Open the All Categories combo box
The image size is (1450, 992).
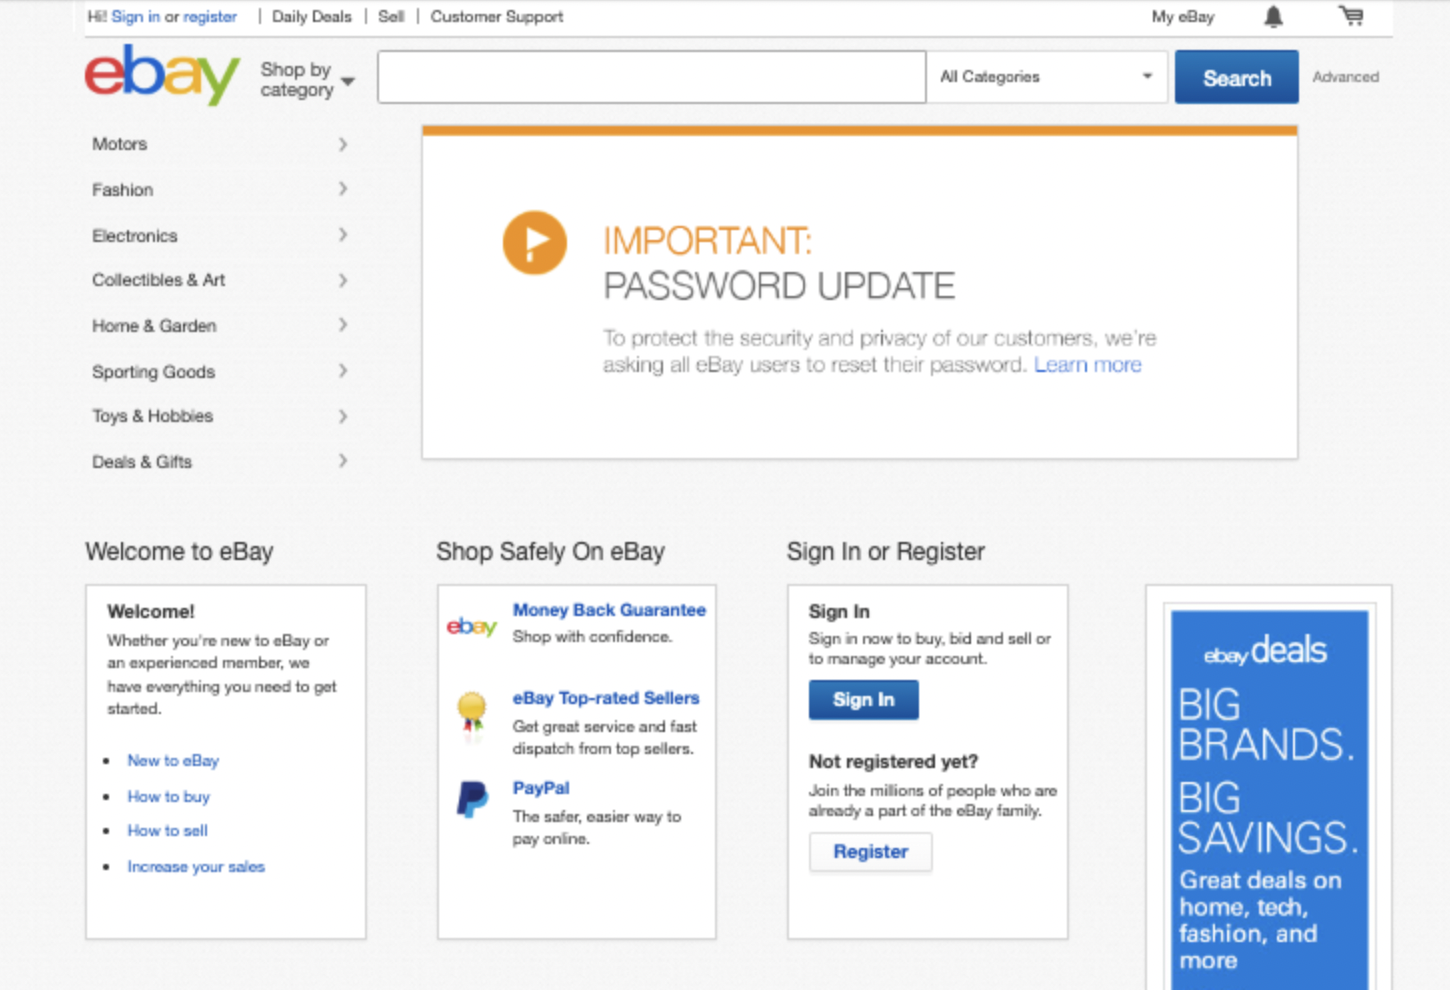point(1047,77)
